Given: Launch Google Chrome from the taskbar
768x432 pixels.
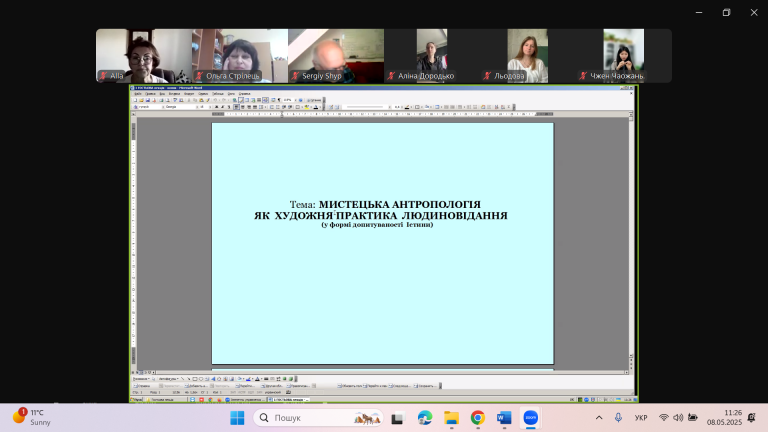Looking at the screenshot, I should click(478, 418).
